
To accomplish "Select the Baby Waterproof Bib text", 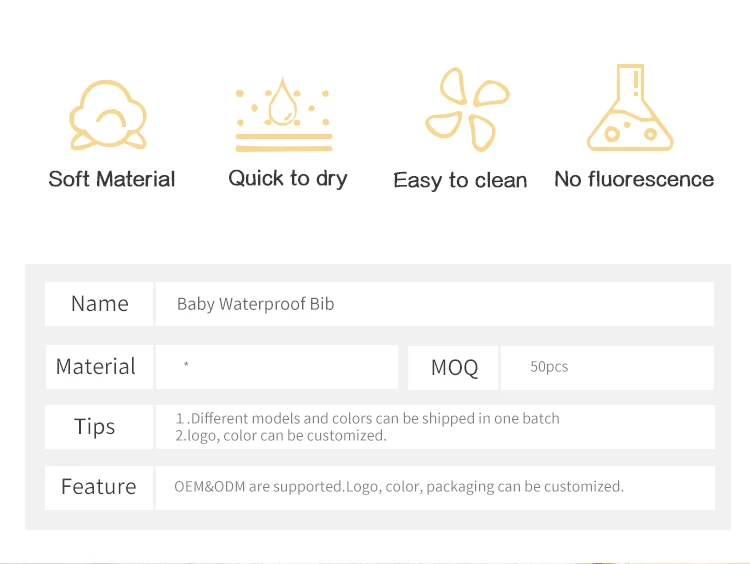I will [x=255, y=304].
